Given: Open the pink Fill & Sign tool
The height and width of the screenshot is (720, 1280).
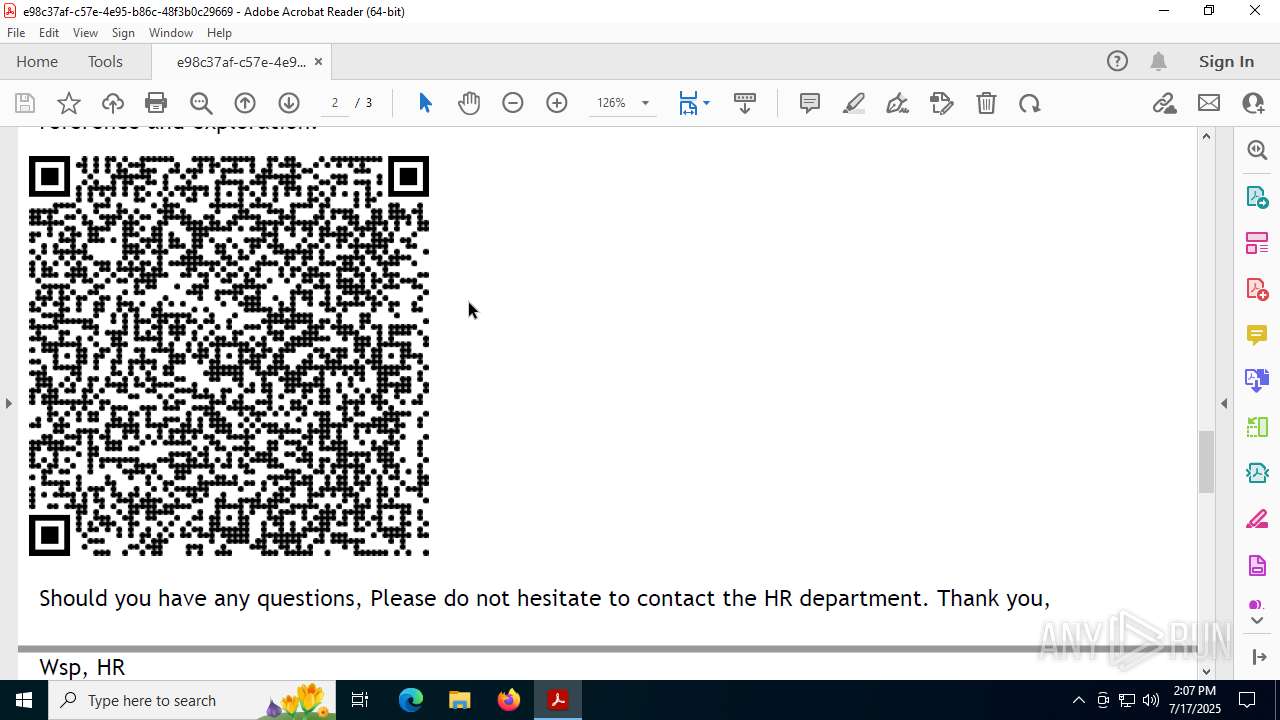Looking at the screenshot, I should pos(1257,519).
